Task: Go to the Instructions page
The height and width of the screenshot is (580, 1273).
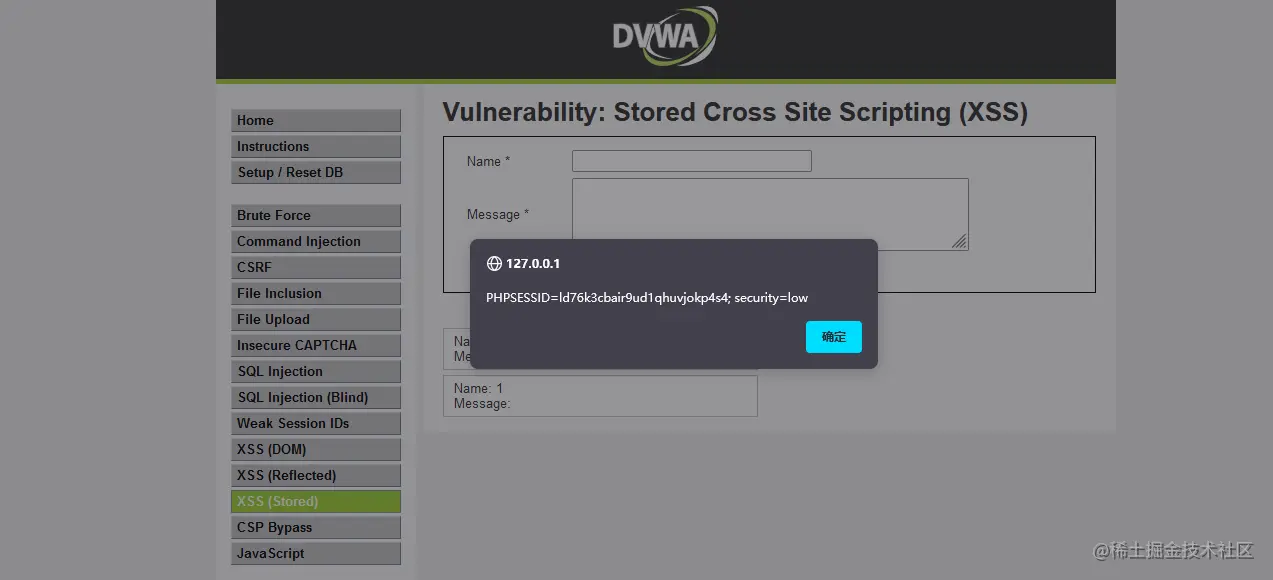Action: click(x=316, y=146)
